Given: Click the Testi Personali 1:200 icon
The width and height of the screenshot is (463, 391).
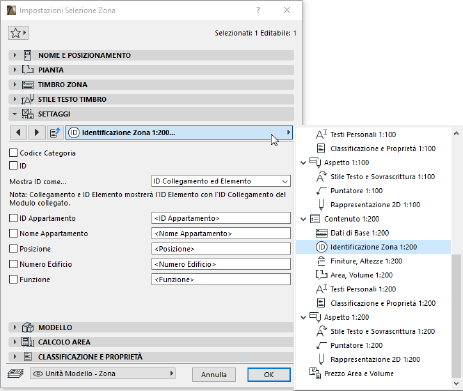Looking at the screenshot, I should pyautogui.click(x=321, y=289).
